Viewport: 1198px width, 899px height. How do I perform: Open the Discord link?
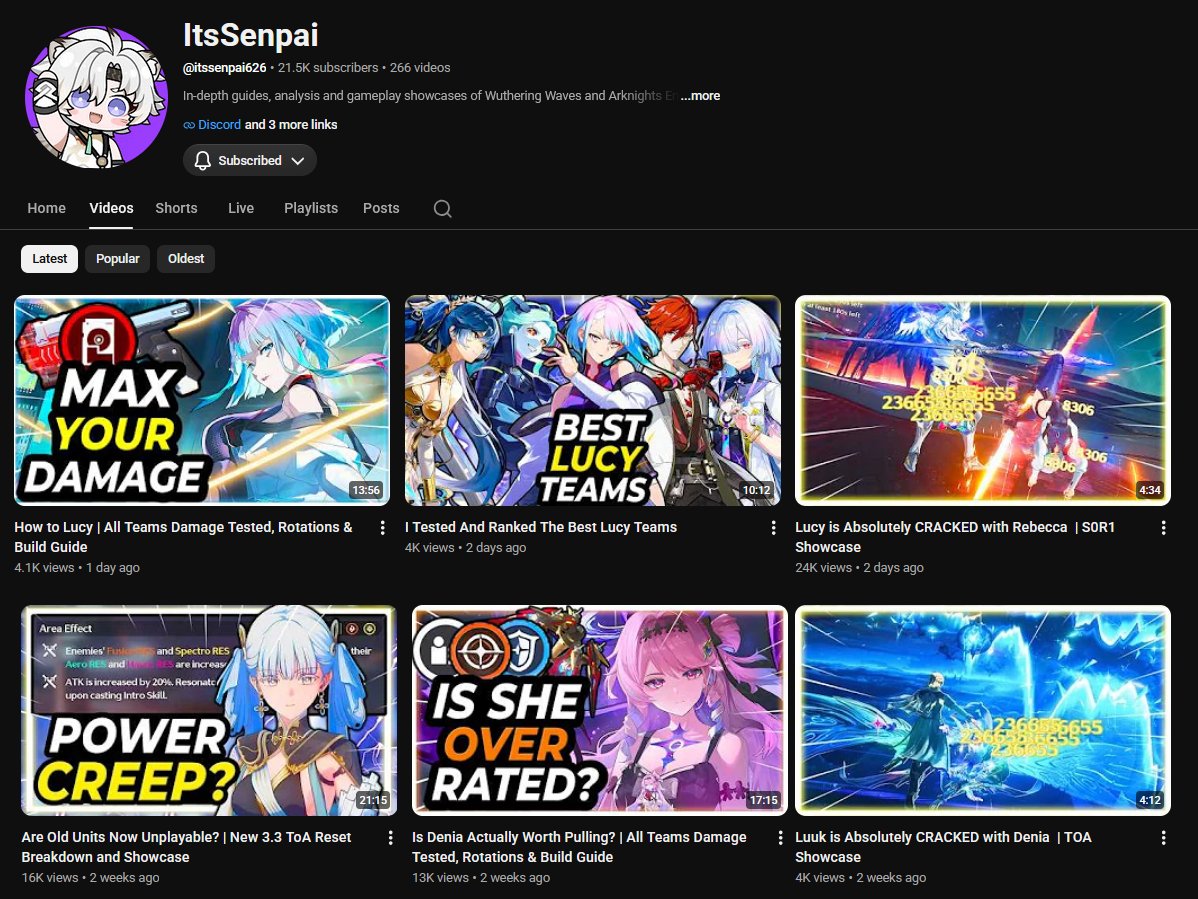pos(219,125)
